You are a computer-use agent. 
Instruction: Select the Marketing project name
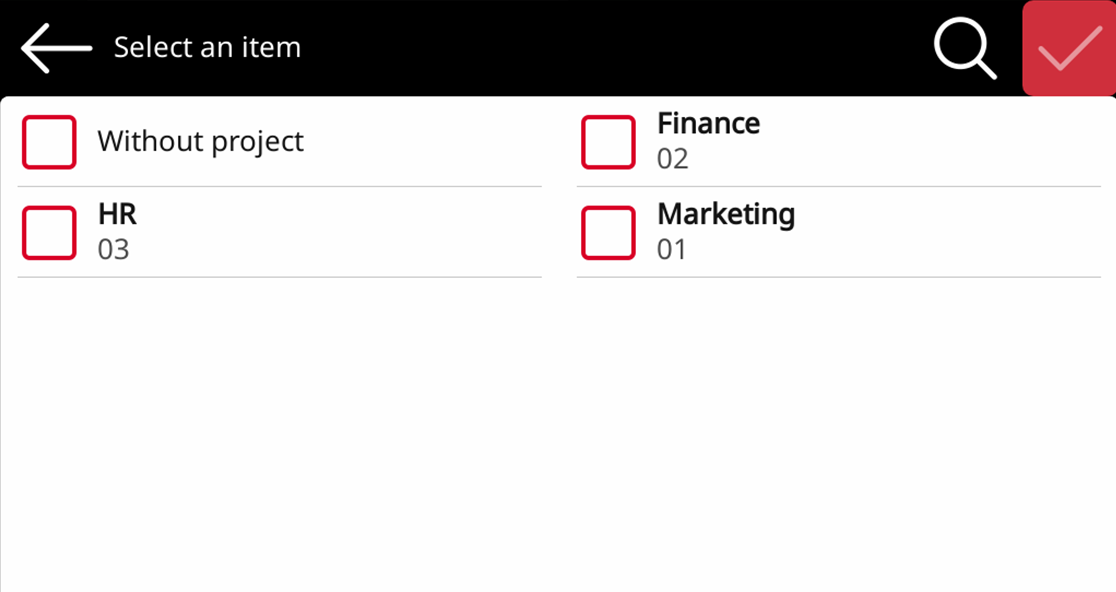(726, 214)
